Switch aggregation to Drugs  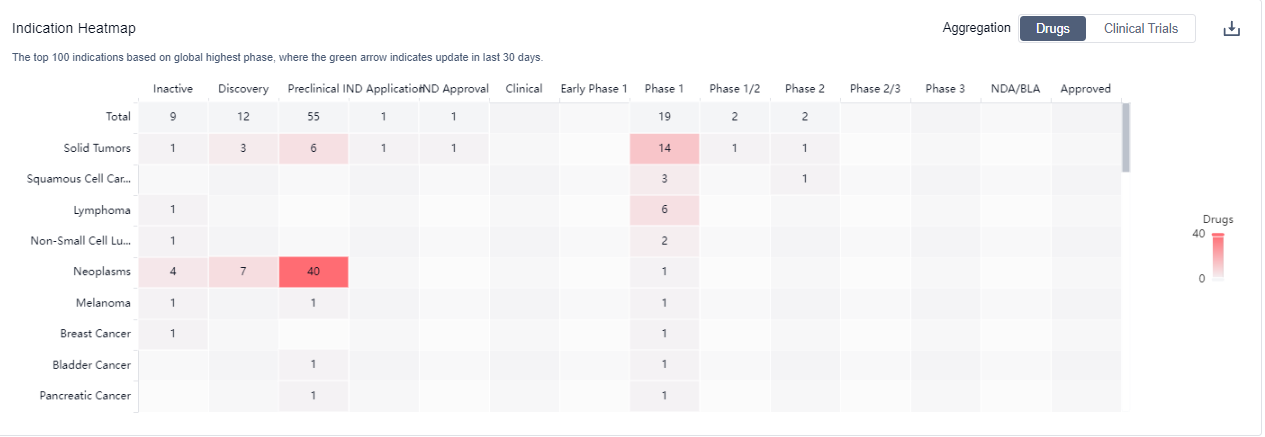[x=1052, y=29]
